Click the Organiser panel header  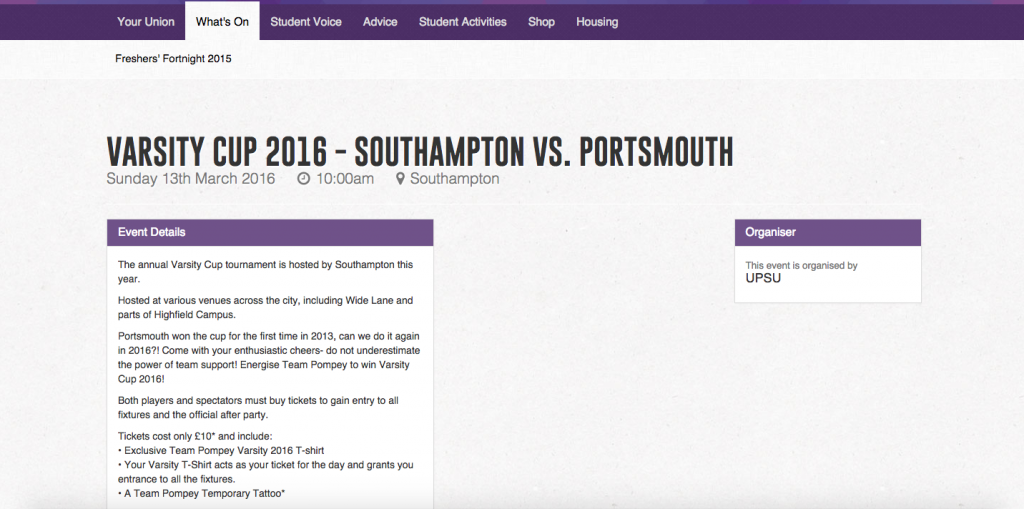click(827, 232)
